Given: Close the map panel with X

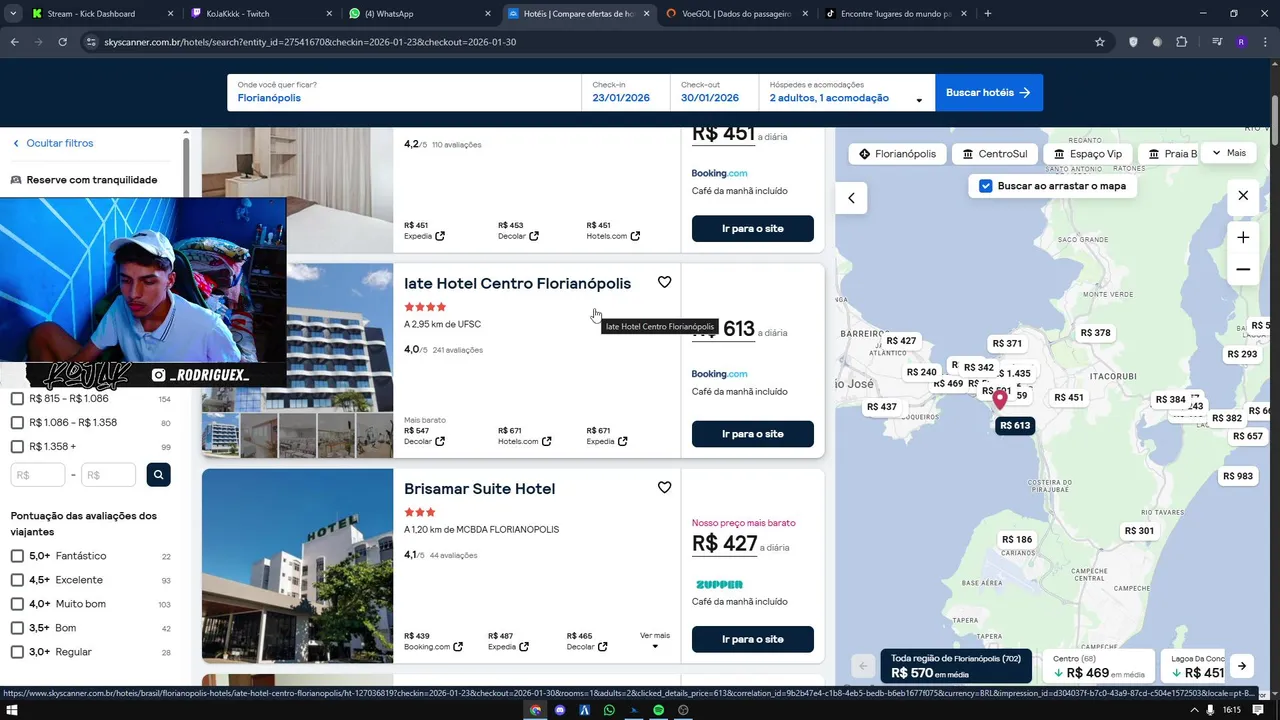Looking at the screenshot, I should [x=1243, y=196].
